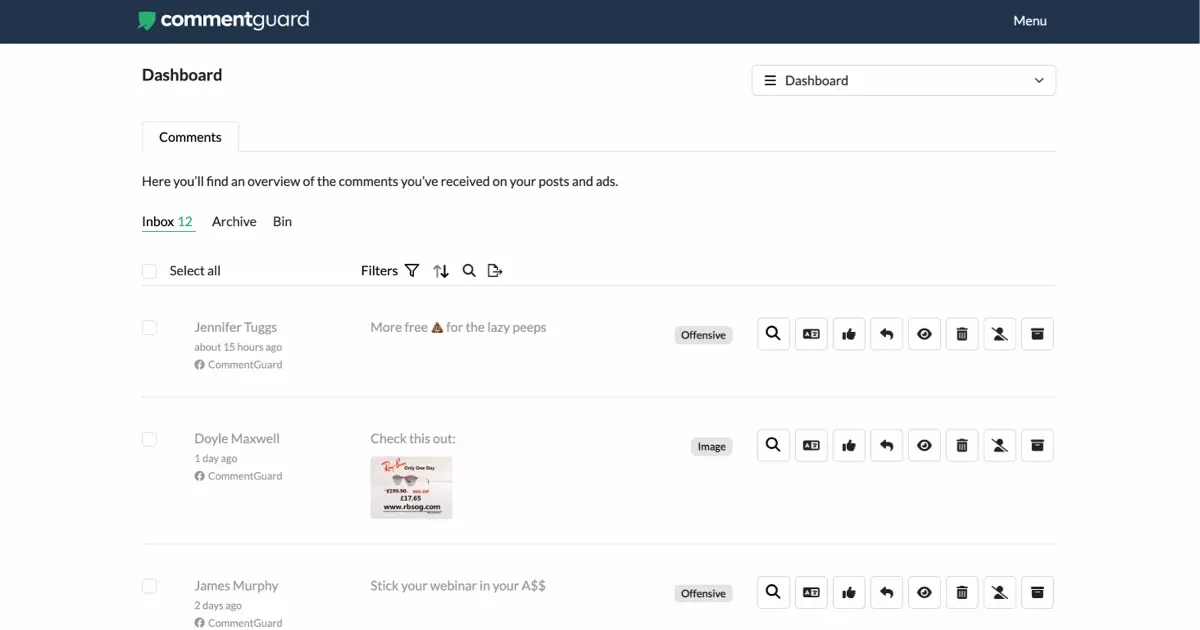View the Ray-Ban image thumbnail in Doyle's comment
Image resolution: width=1200 pixels, height=630 pixels.
[x=411, y=487]
